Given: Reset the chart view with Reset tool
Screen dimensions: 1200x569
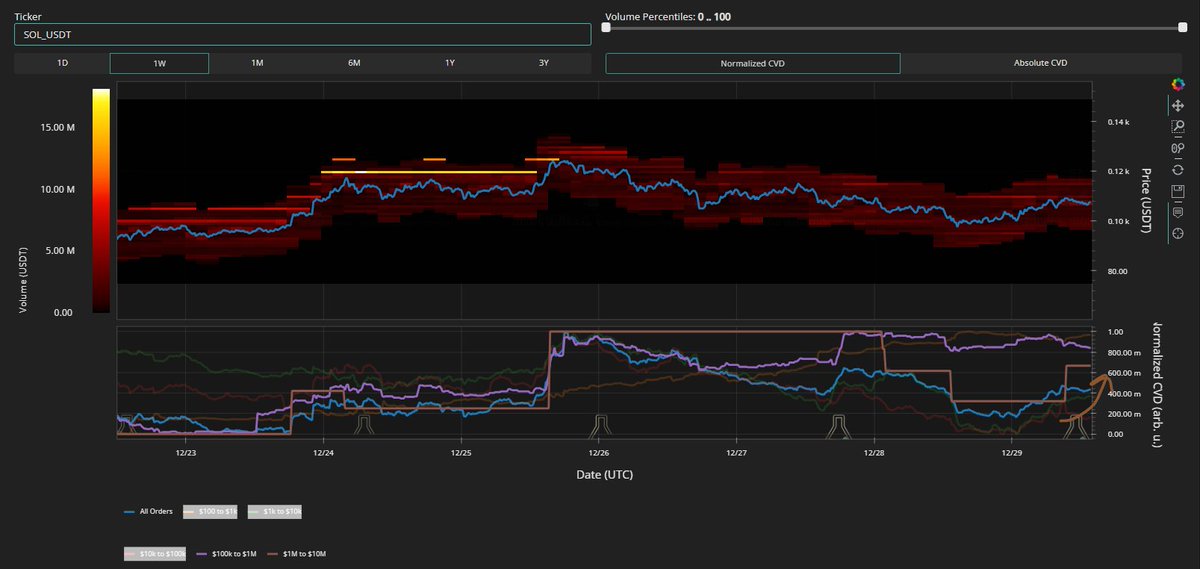Looking at the screenshot, I should coord(1177,169).
